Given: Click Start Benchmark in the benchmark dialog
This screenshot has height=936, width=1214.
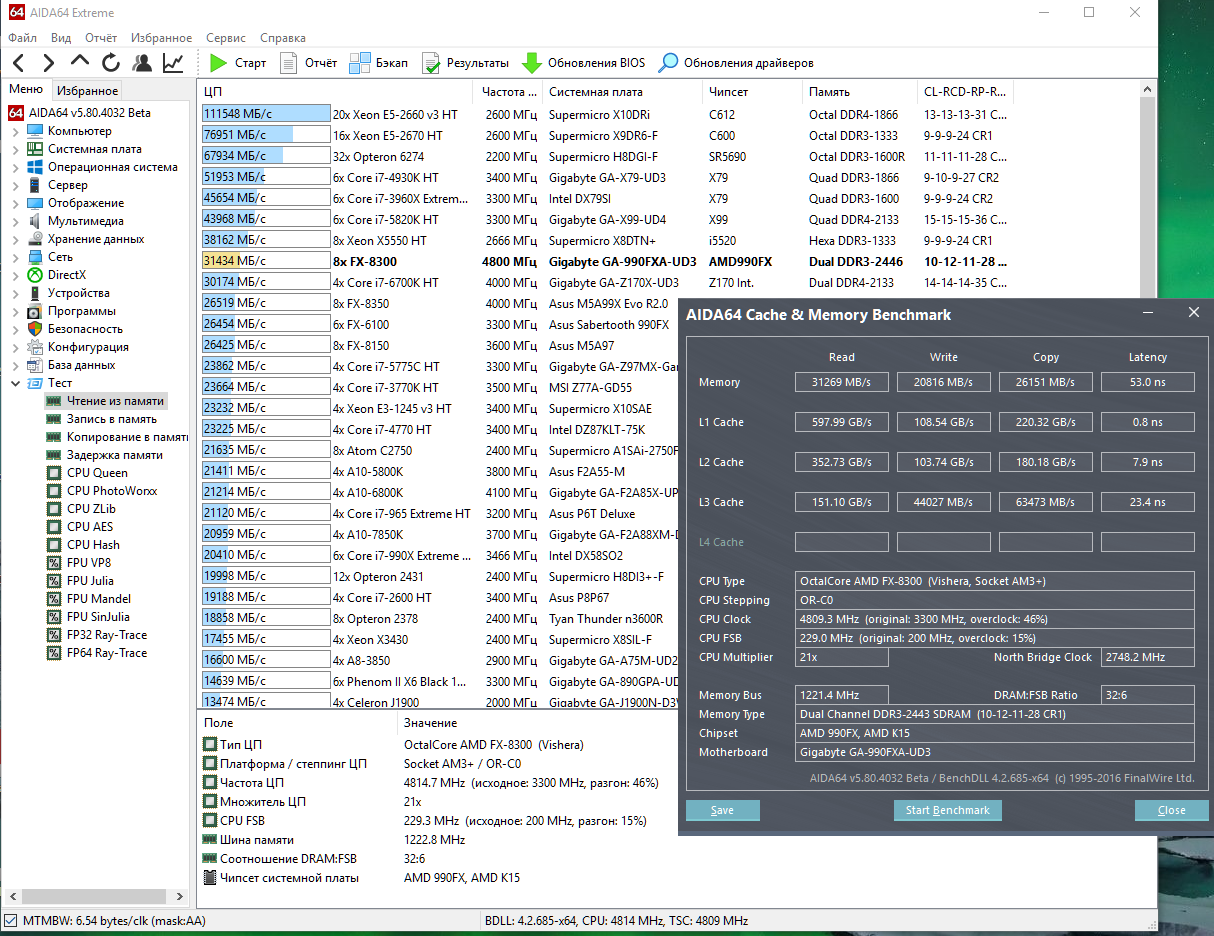Looking at the screenshot, I should [x=947, y=810].
